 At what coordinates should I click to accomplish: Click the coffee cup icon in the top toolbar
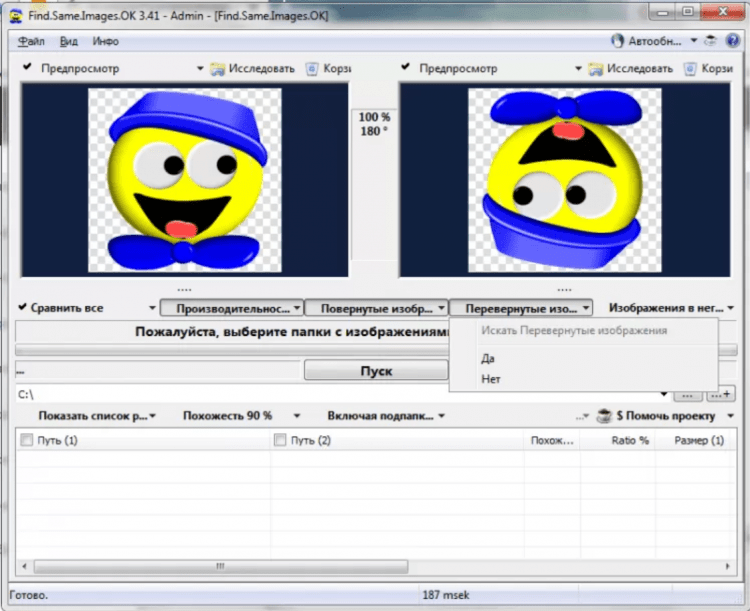[x=710, y=41]
